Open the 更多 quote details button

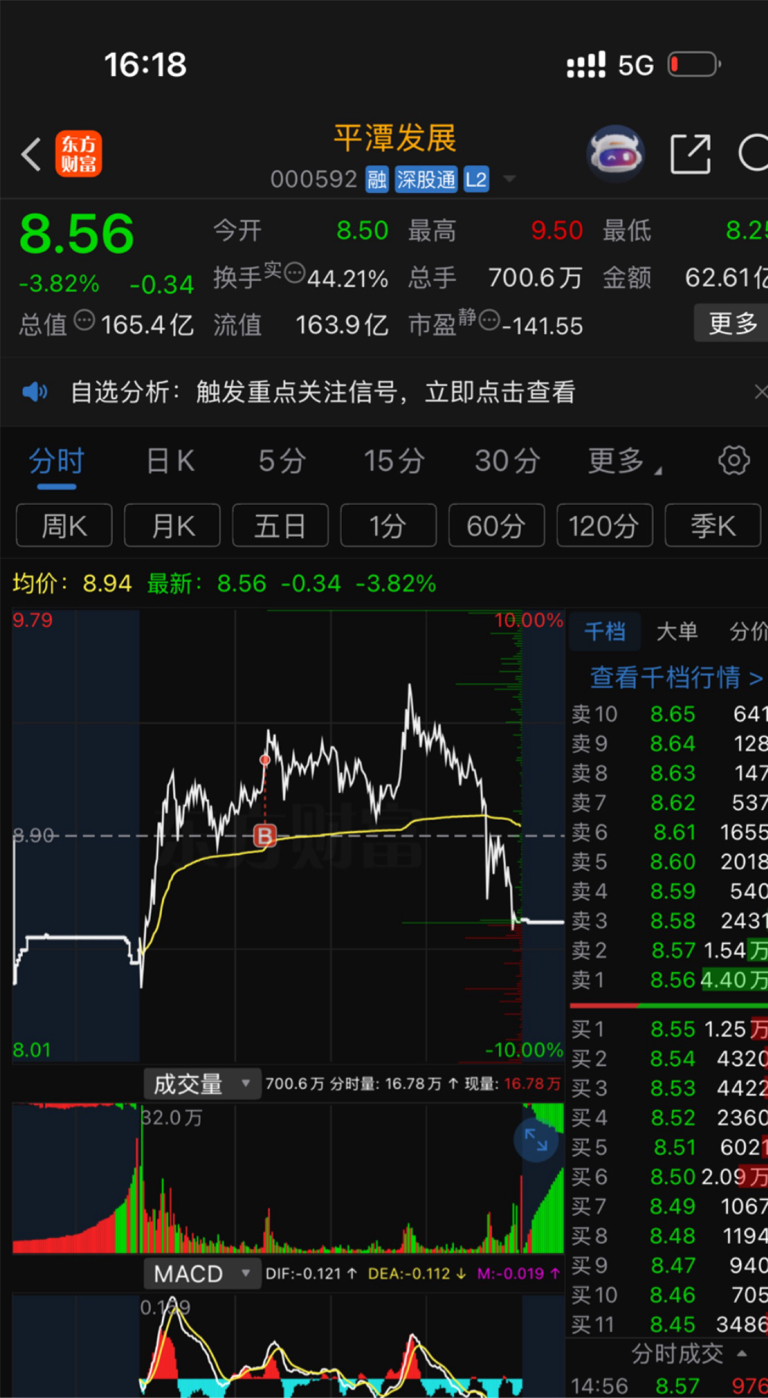point(732,323)
